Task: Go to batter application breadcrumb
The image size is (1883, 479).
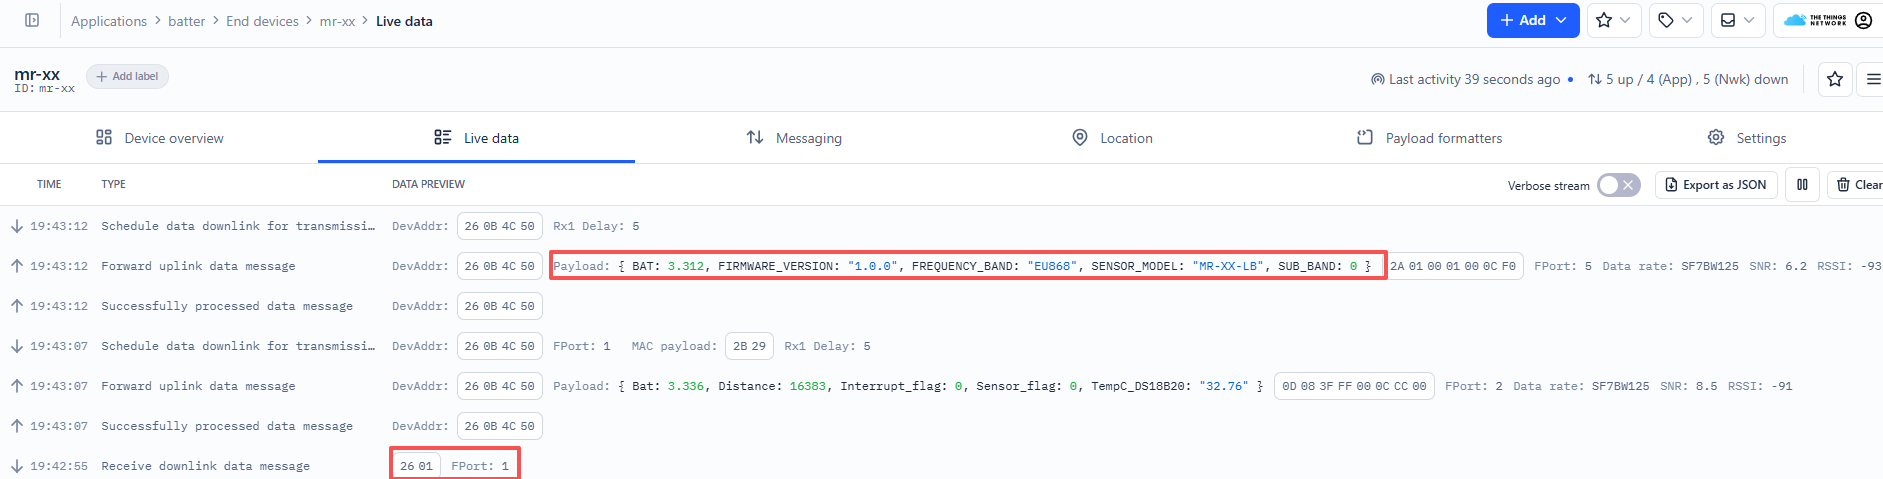Action: tap(186, 21)
